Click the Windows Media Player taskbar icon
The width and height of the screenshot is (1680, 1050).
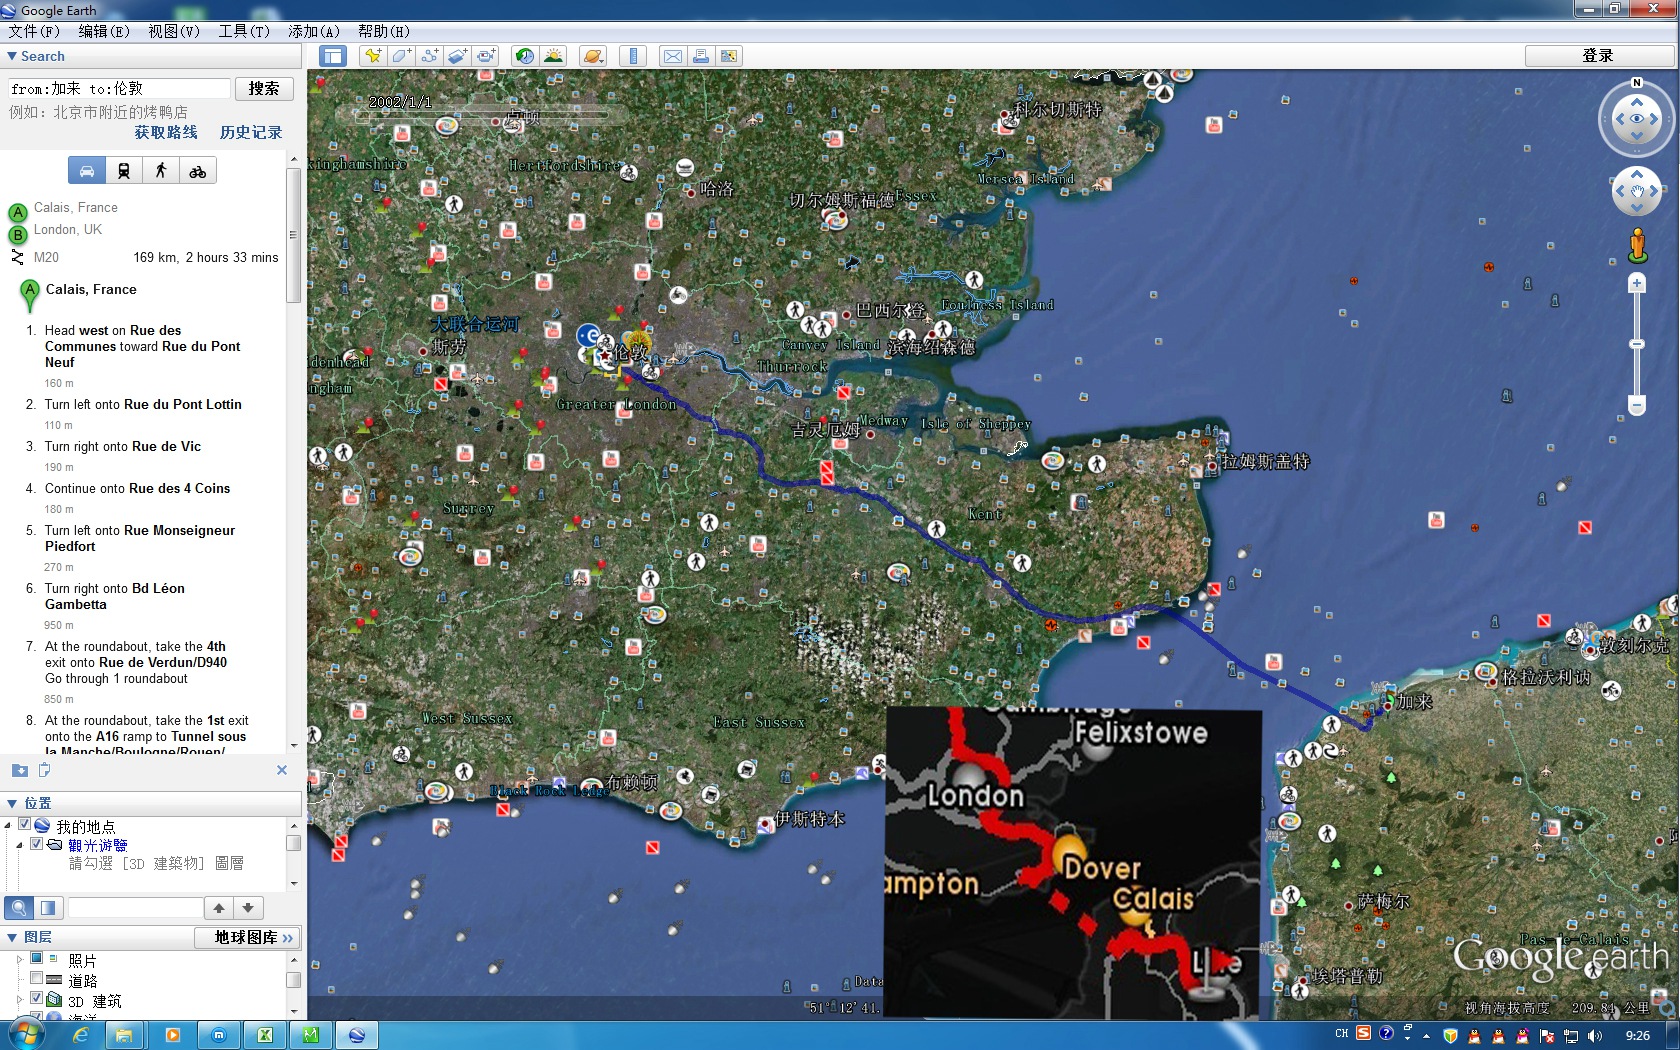(x=172, y=1035)
